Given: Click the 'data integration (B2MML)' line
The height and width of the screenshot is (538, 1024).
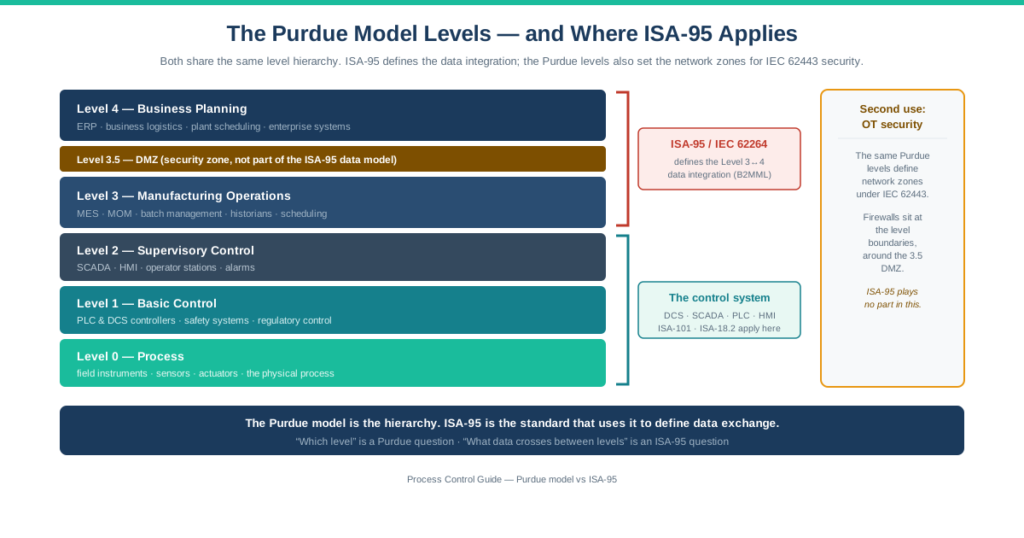Looking at the screenshot, I should (x=719, y=175).
